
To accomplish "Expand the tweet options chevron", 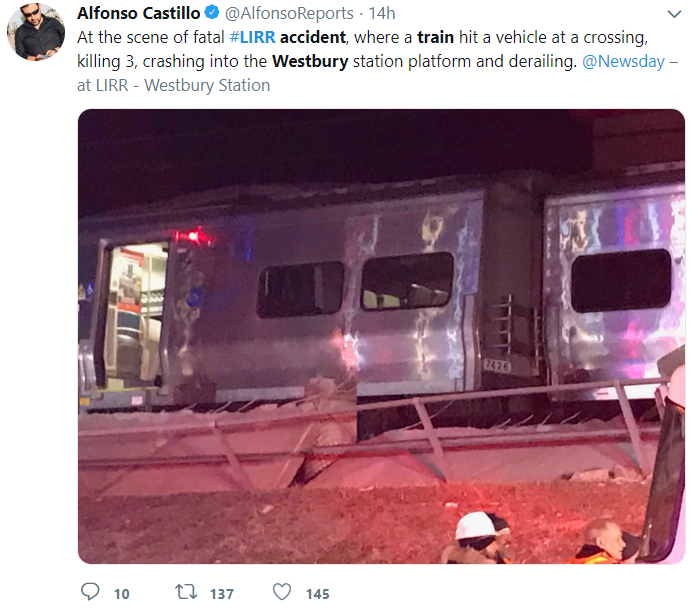I will click(x=674, y=14).
